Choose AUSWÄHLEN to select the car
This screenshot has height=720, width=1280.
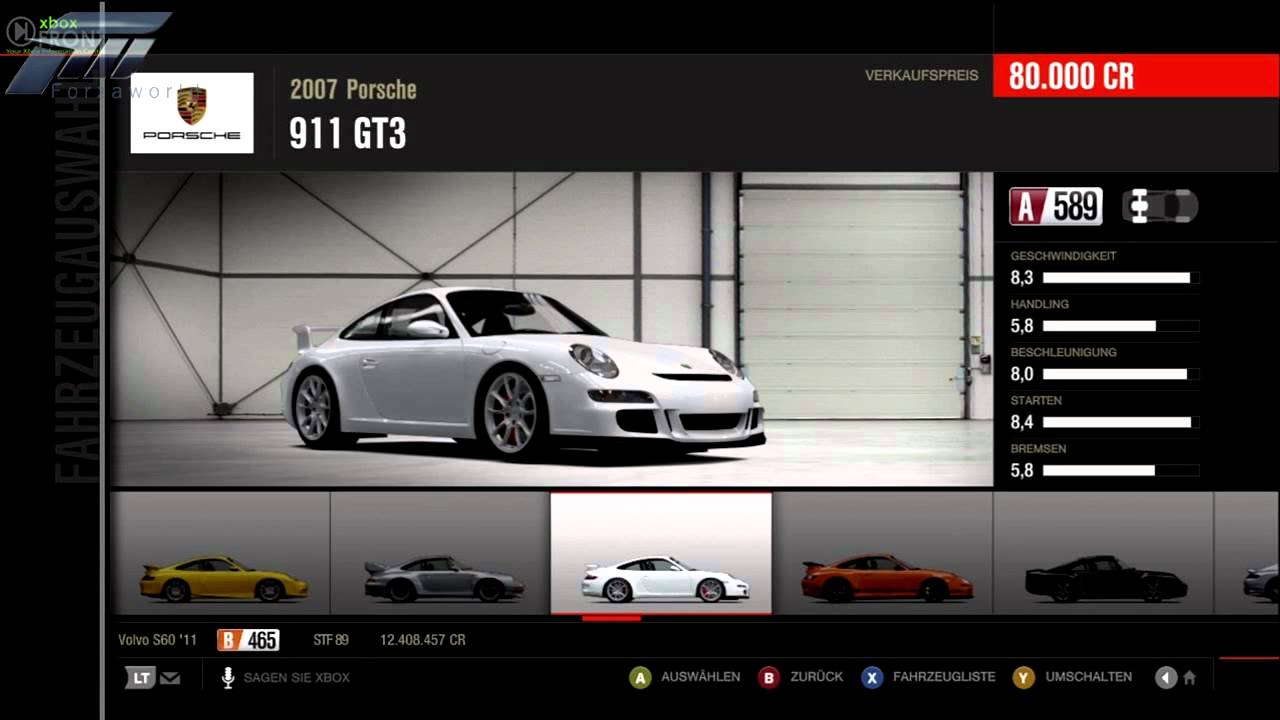(701, 677)
